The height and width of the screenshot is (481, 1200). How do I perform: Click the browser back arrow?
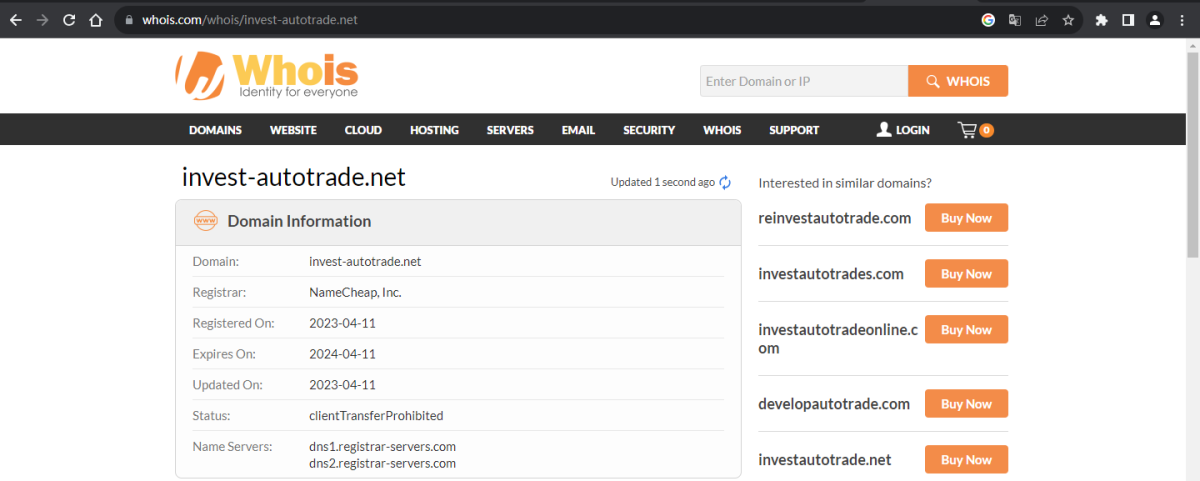click(16, 20)
